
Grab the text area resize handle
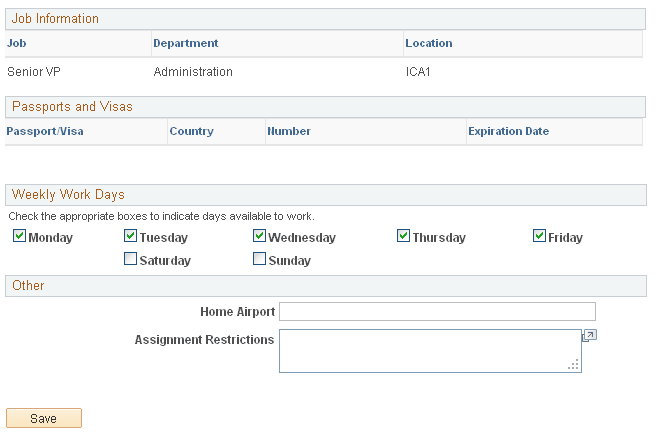[574, 366]
